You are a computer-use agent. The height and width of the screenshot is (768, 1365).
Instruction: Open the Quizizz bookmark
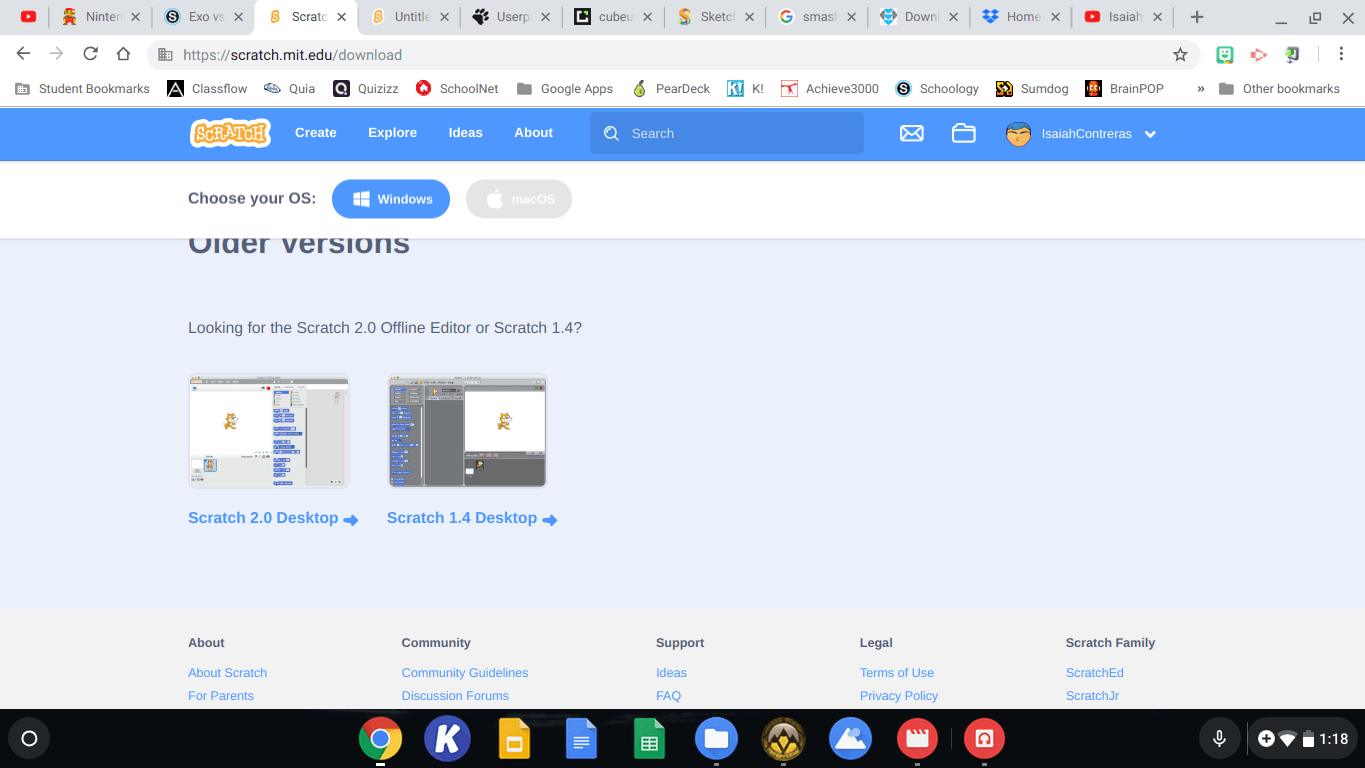click(366, 89)
